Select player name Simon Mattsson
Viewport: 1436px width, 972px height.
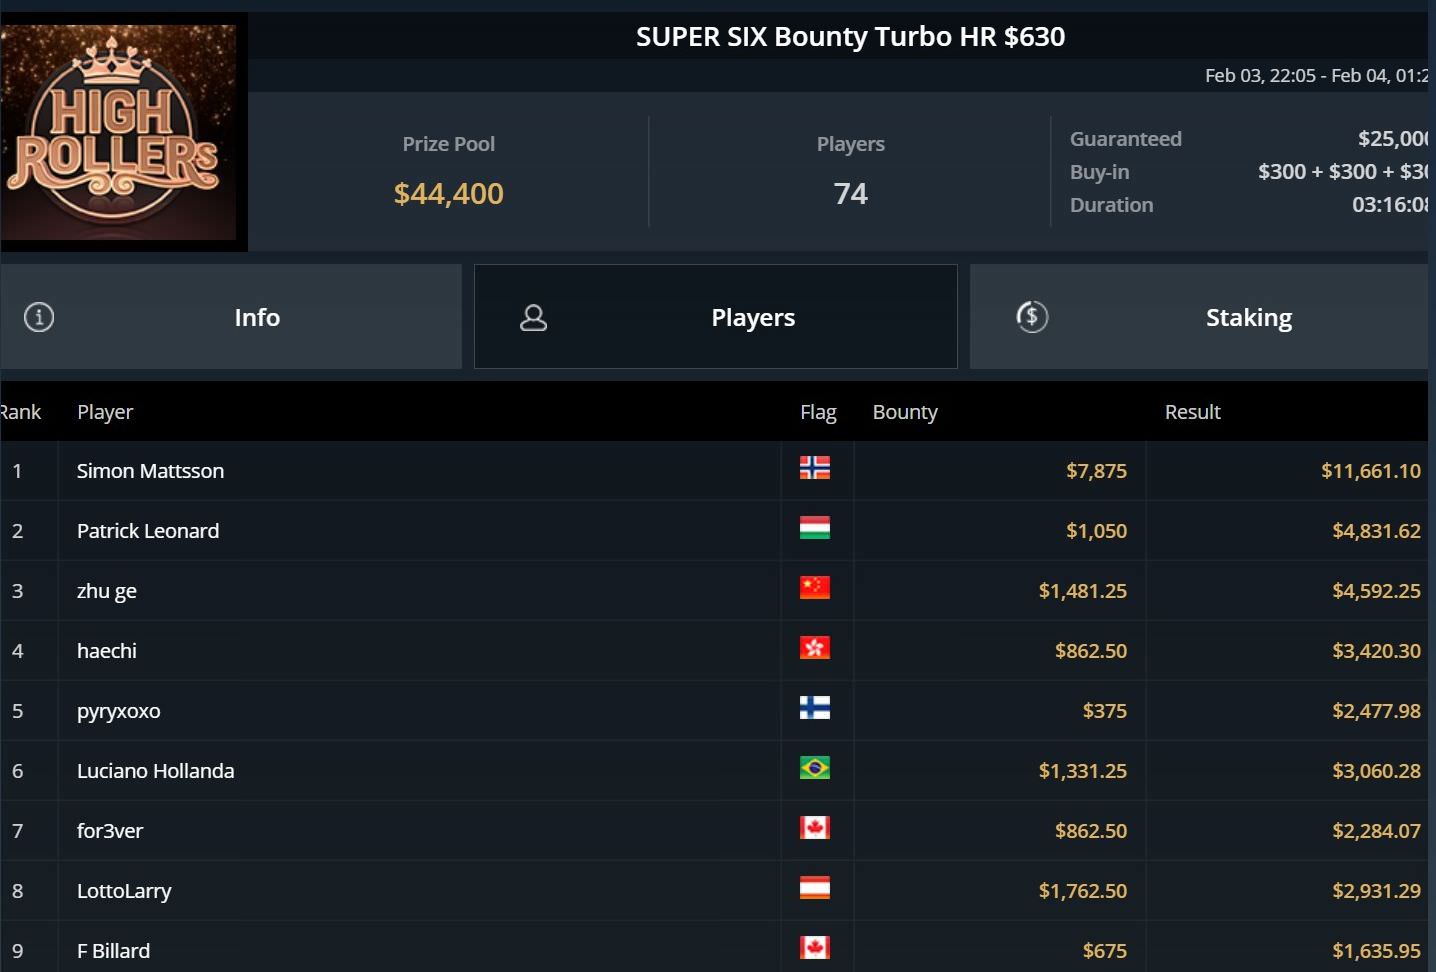(x=150, y=471)
